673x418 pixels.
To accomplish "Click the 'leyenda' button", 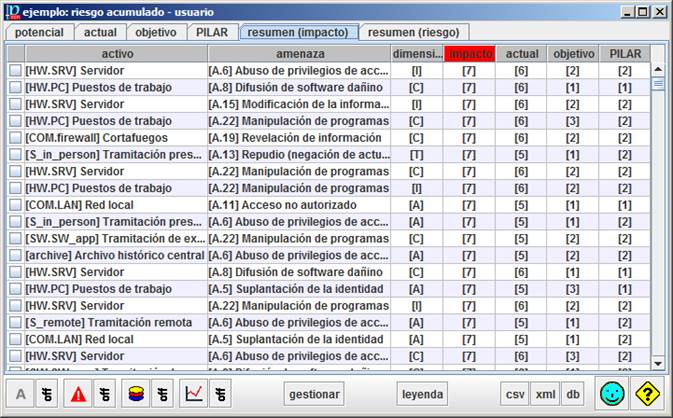I will 423,394.
